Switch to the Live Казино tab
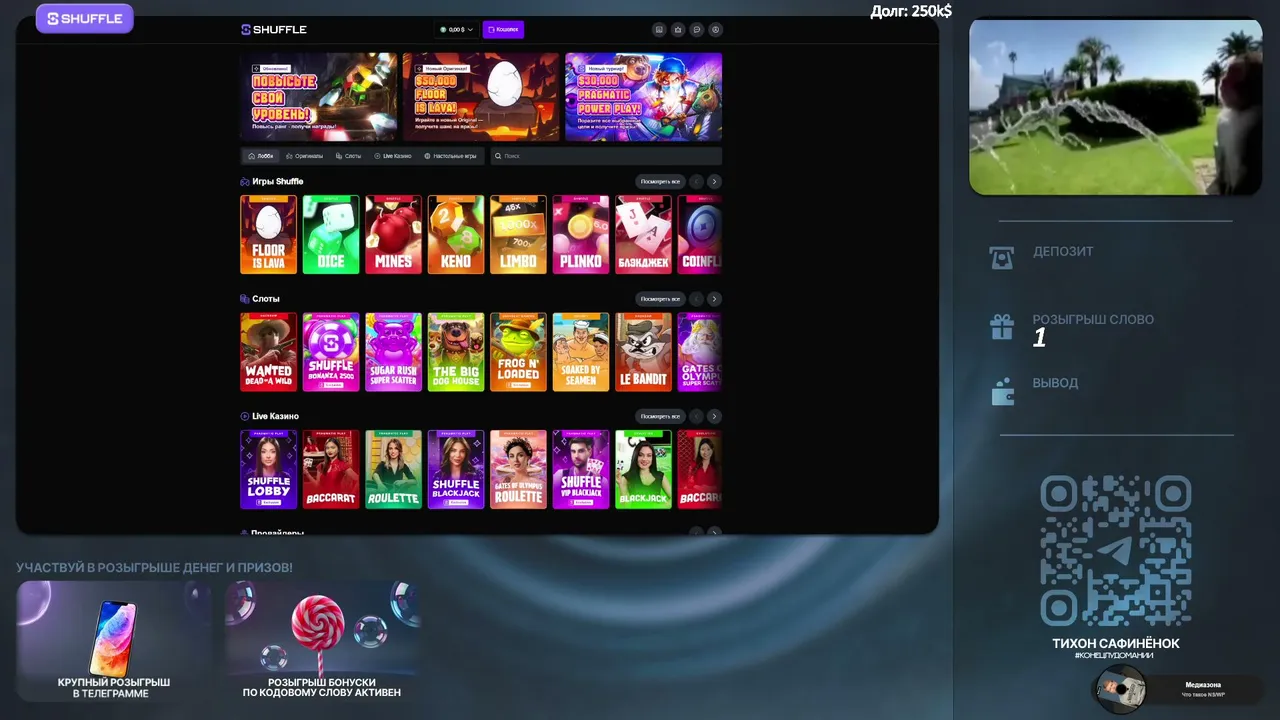The width and height of the screenshot is (1280, 720). click(x=392, y=156)
